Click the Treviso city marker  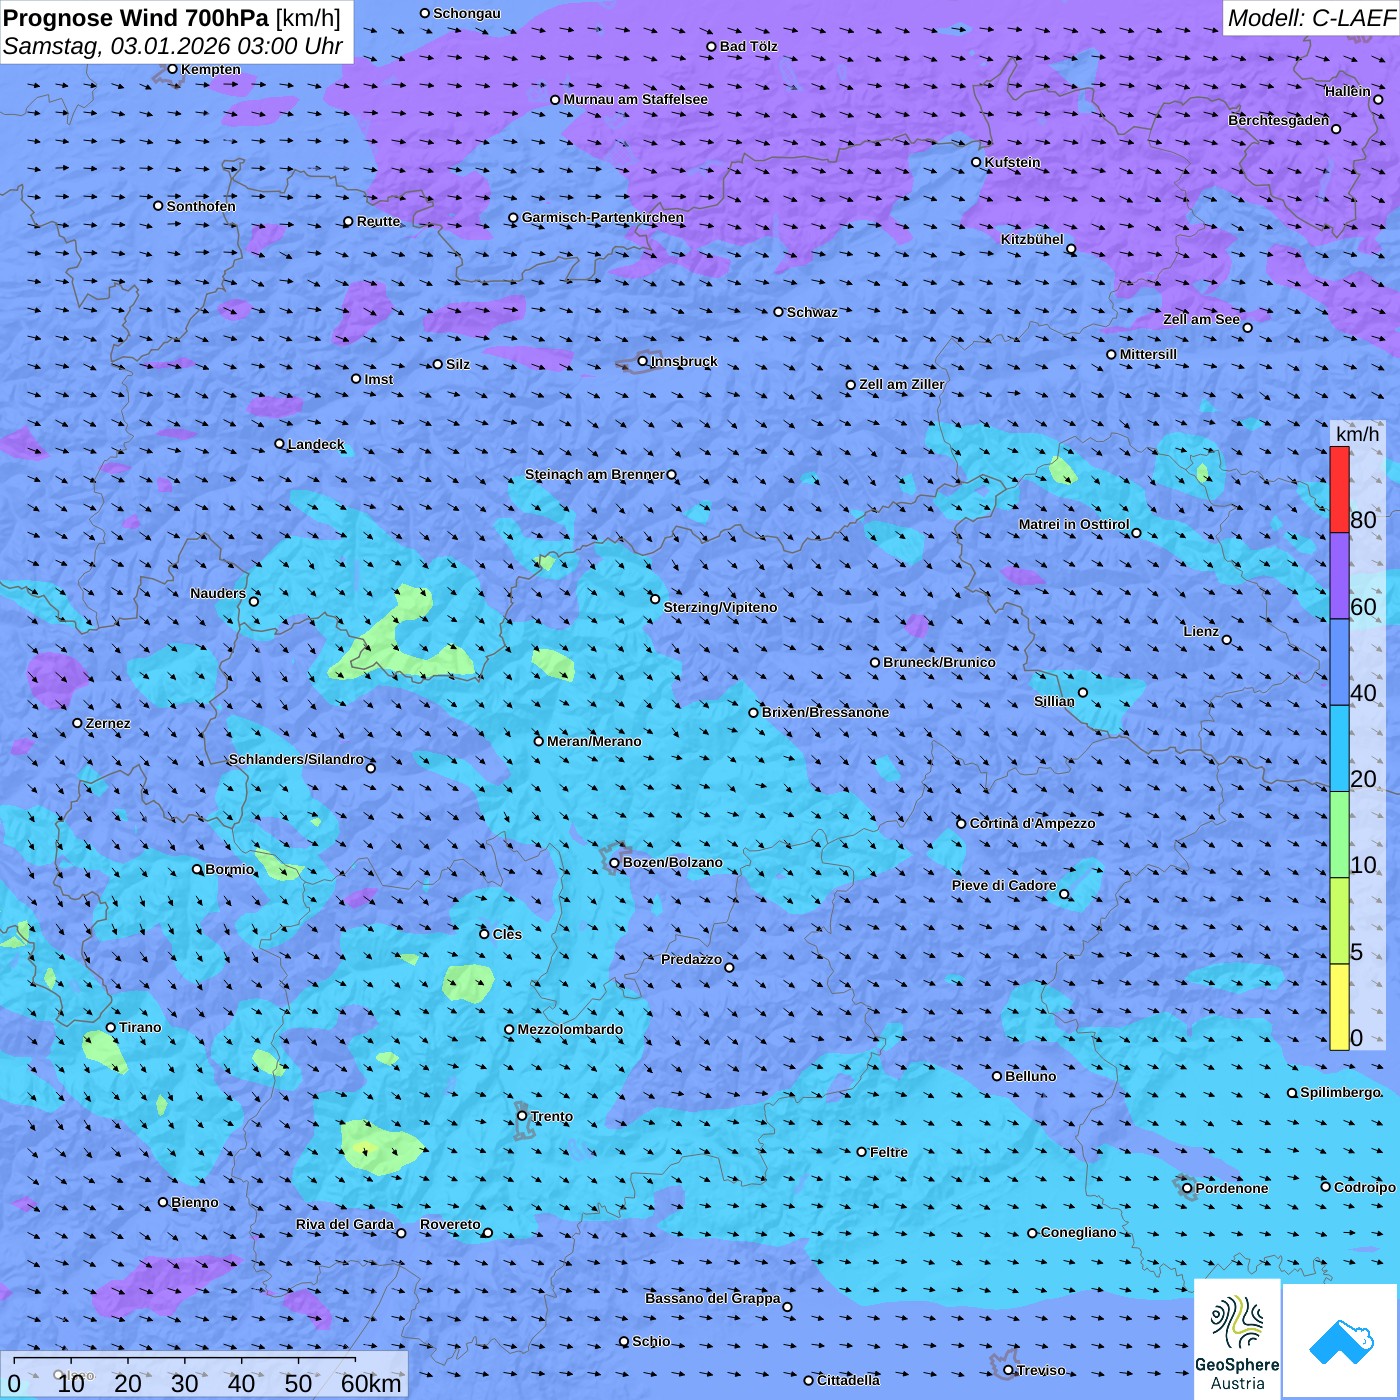[x=1008, y=1370]
